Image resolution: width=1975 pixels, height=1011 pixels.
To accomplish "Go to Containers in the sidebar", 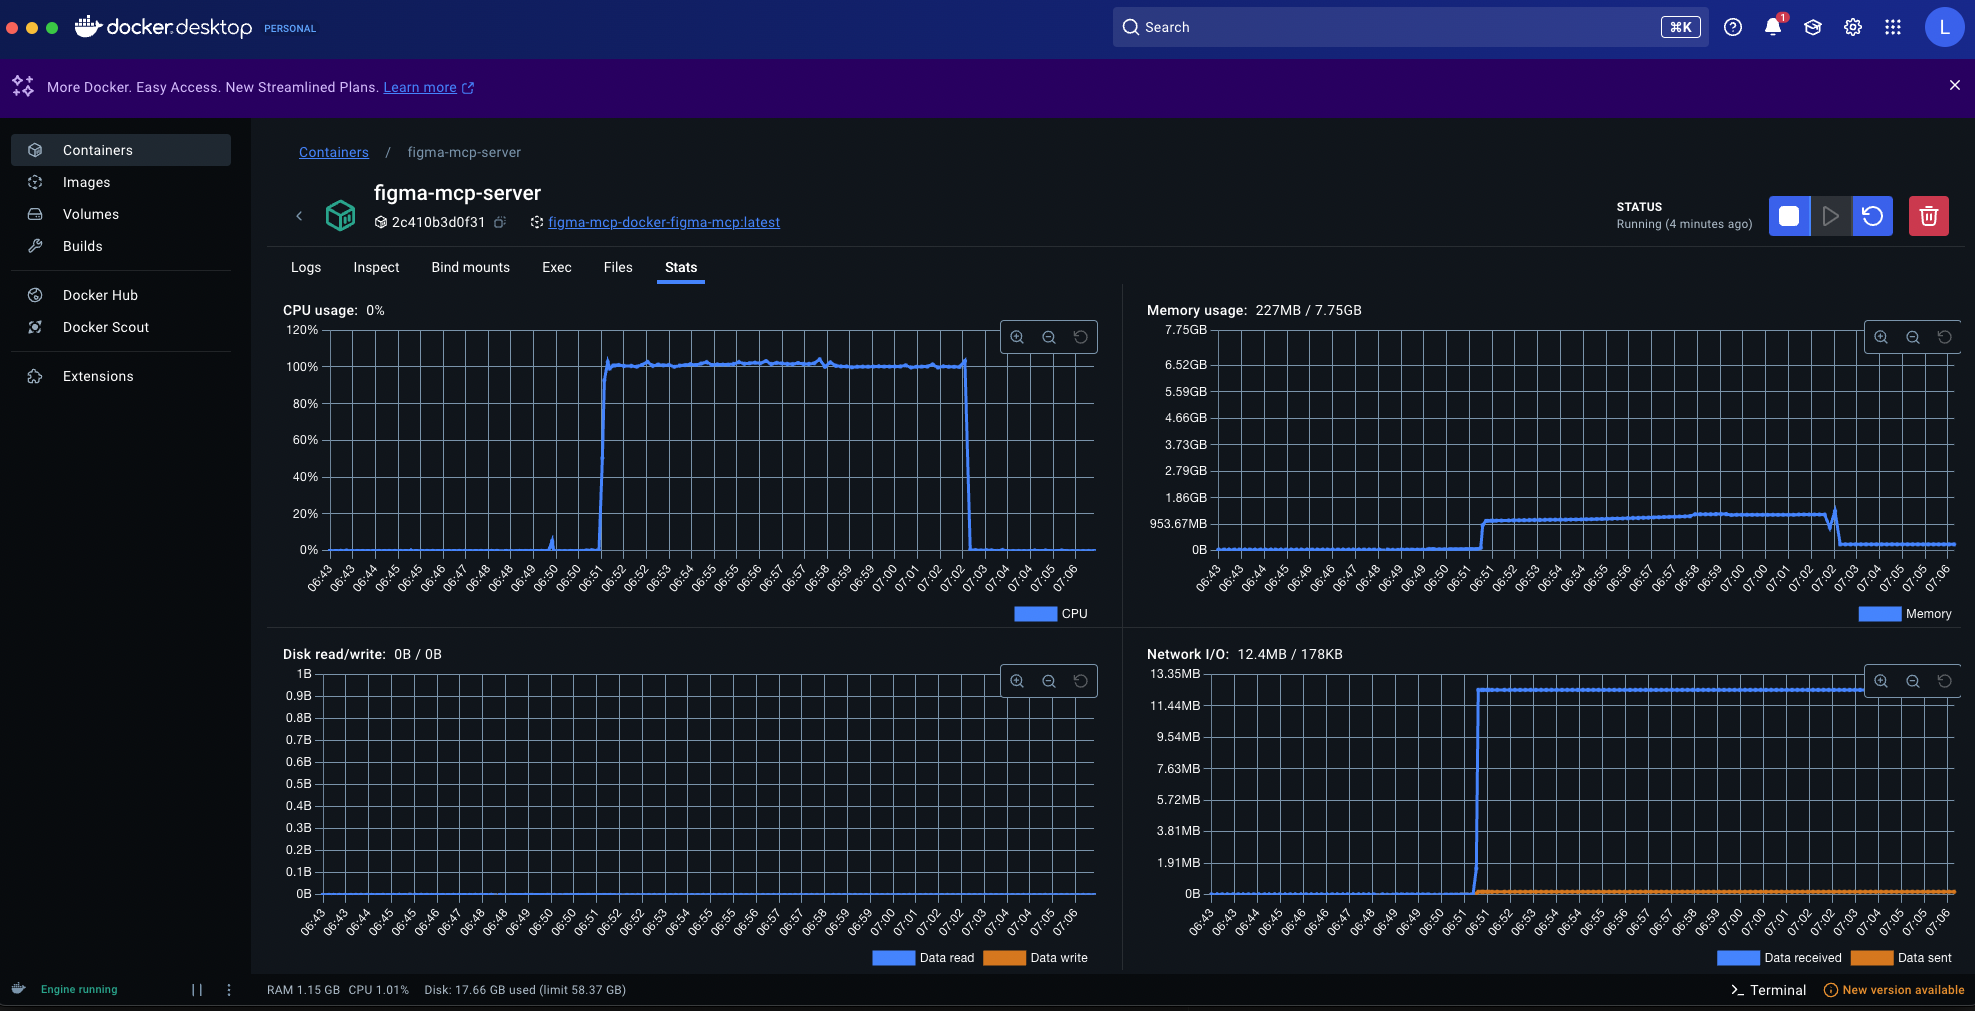I will (121, 150).
